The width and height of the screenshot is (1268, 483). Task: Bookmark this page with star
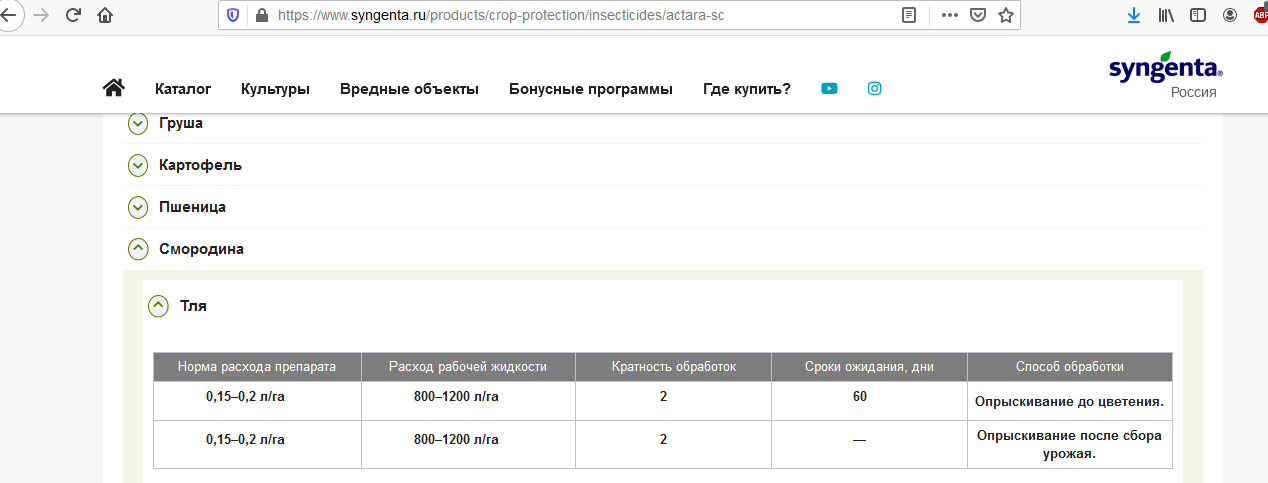1006,15
